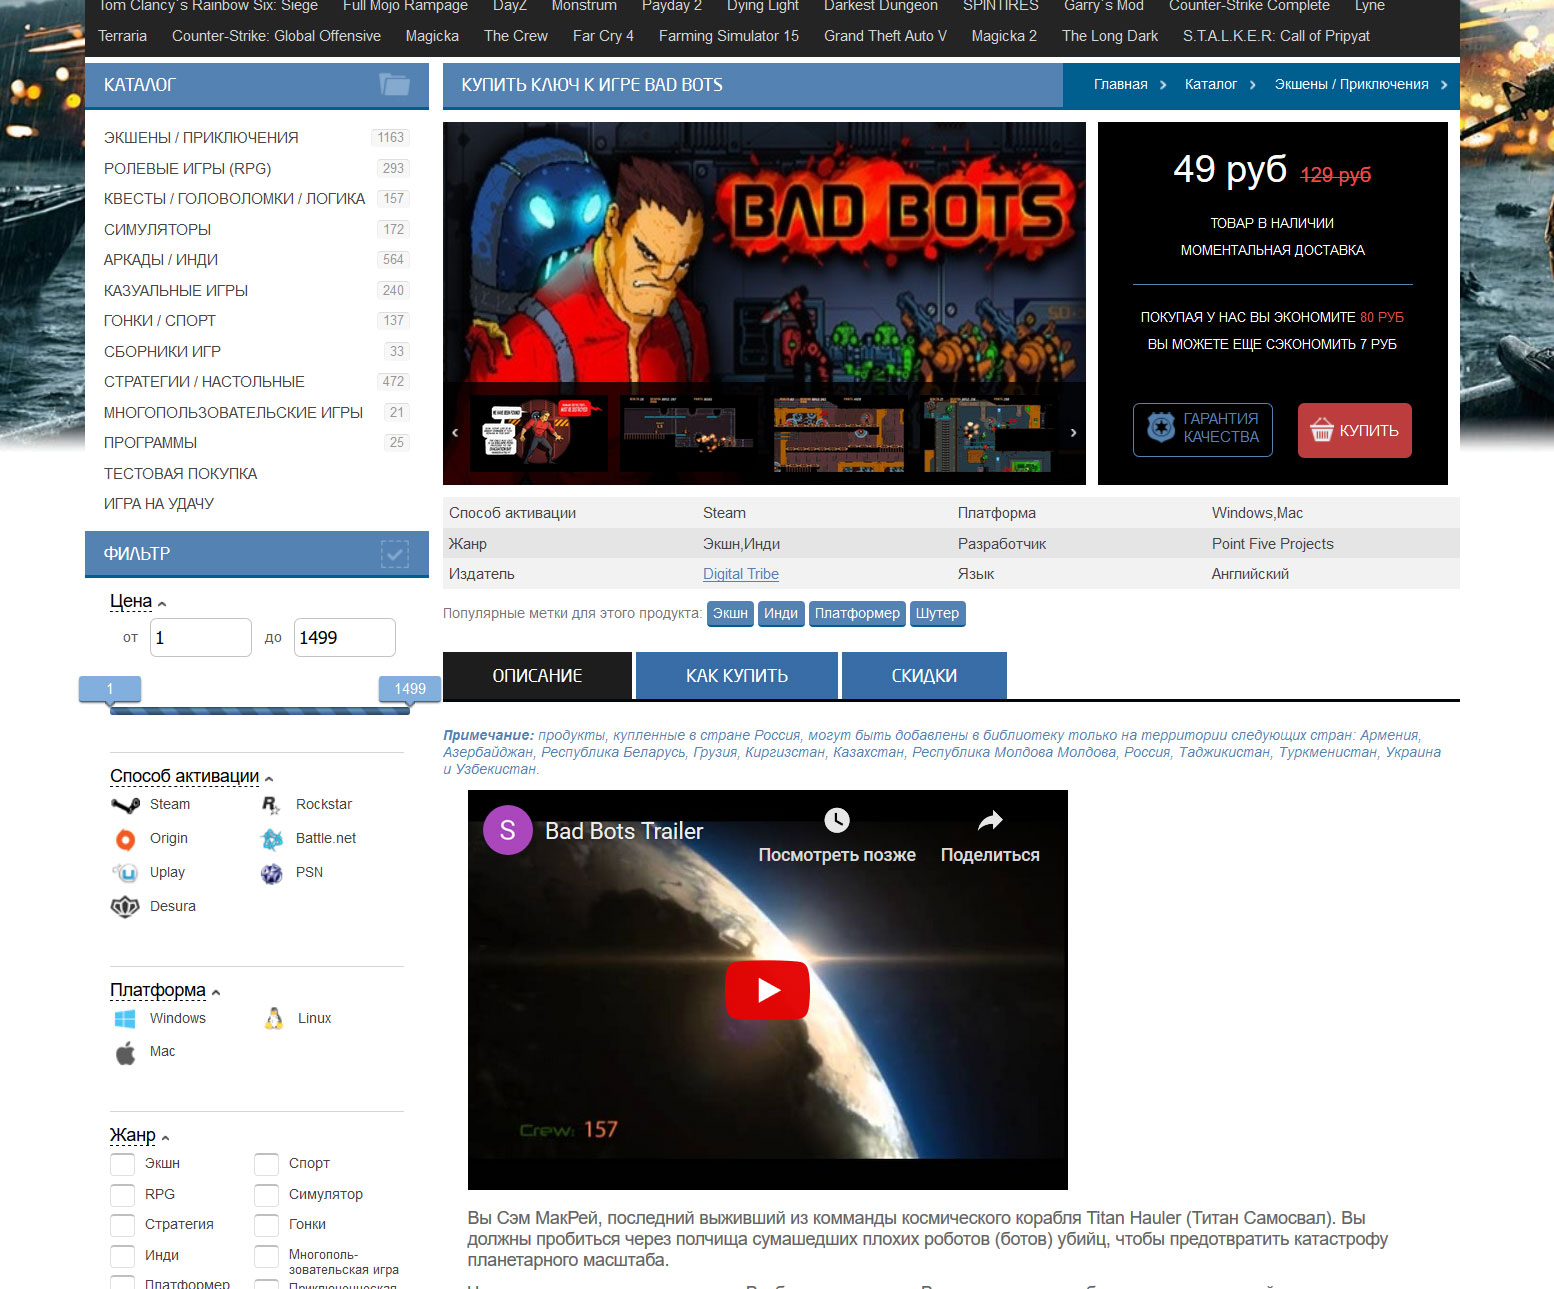Click the price range slider track
This screenshot has height=1289, width=1554.
[260, 711]
